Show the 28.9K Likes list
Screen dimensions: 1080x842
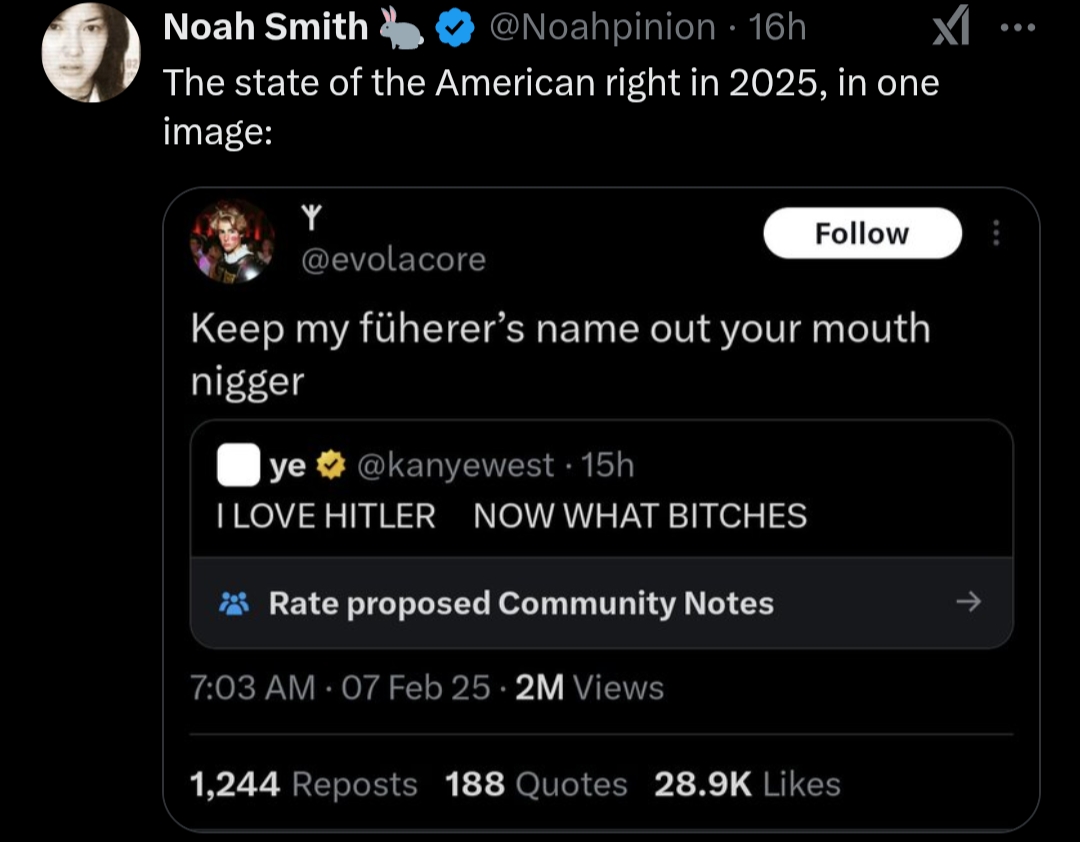point(747,784)
